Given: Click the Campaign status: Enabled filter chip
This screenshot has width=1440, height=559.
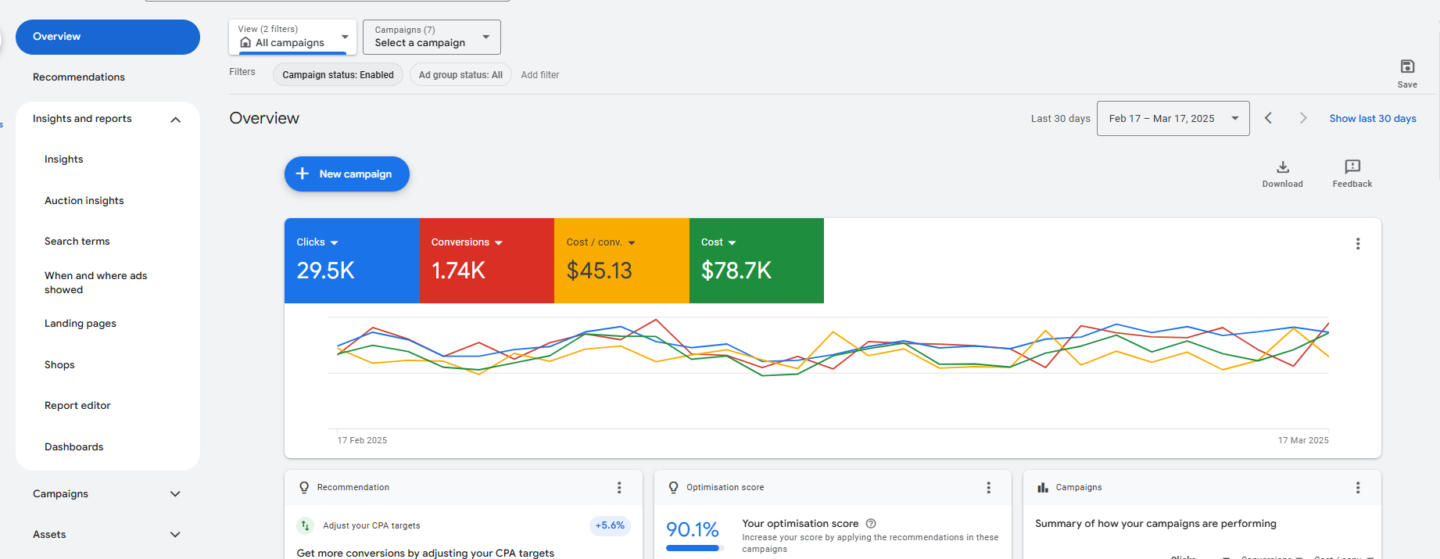Looking at the screenshot, I should tap(338, 75).
